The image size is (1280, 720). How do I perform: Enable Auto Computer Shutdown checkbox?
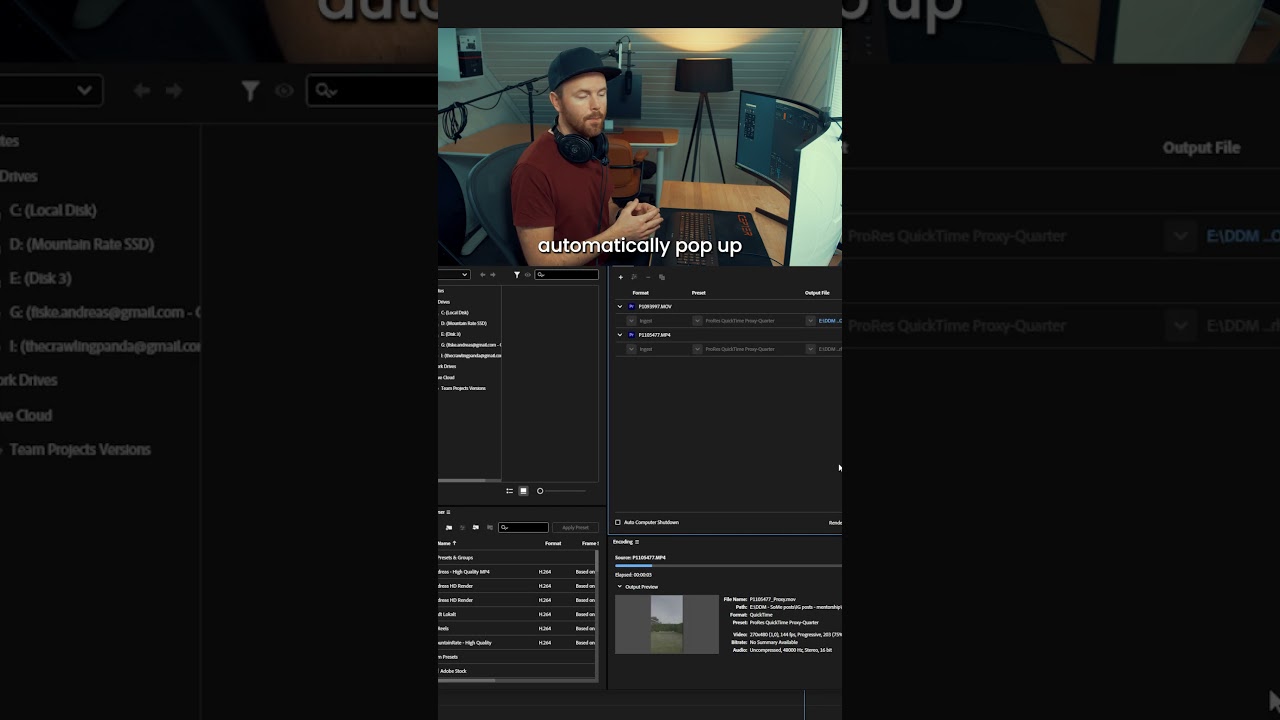pos(618,523)
